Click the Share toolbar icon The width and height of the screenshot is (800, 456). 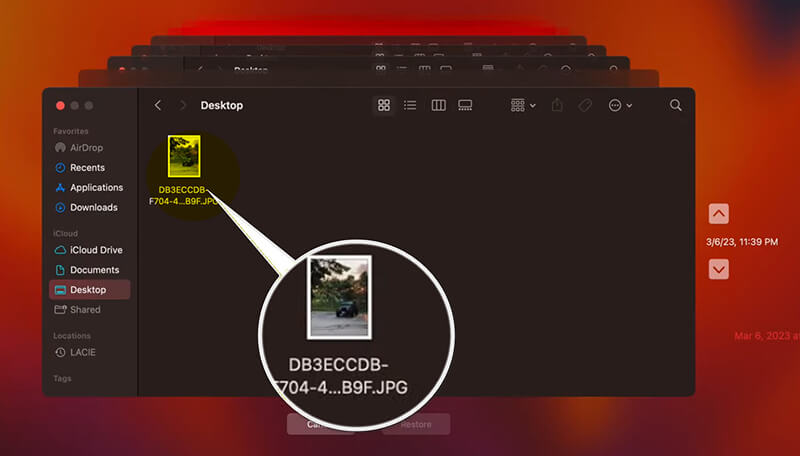click(557, 105)
